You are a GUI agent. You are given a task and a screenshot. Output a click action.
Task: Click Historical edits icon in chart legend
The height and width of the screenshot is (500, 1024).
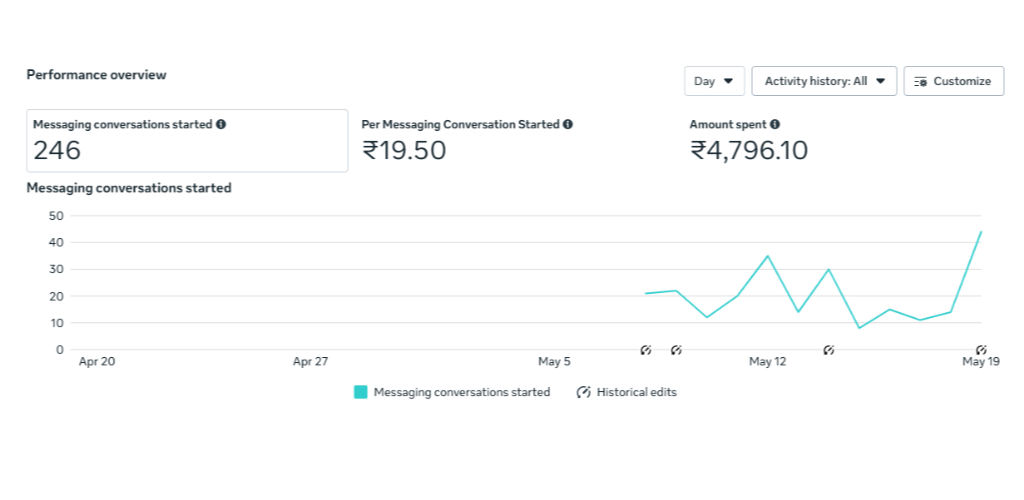583,392
